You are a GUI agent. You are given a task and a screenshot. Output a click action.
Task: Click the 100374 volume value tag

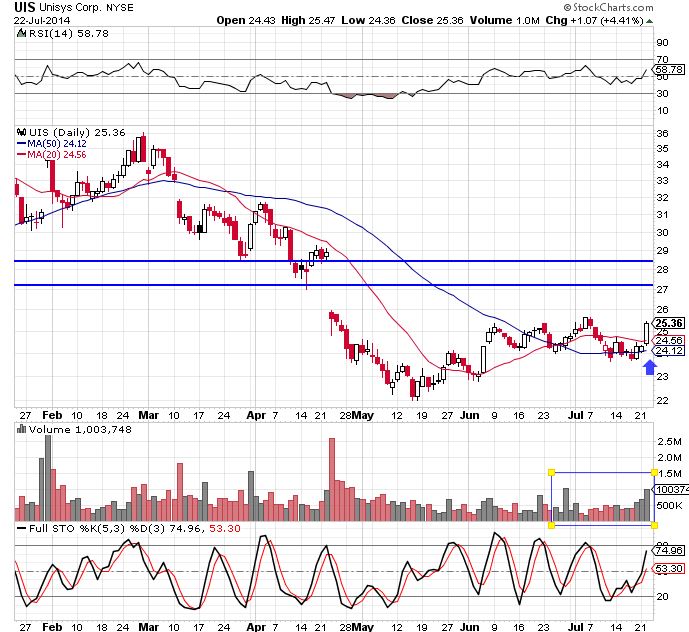coord(672,489)
